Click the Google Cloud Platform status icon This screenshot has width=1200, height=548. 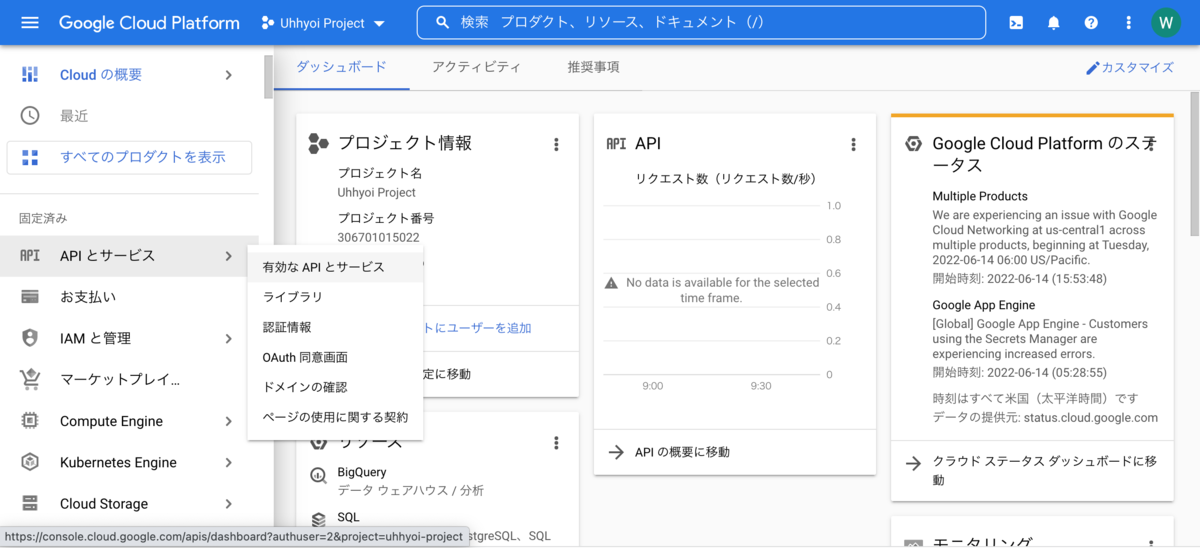point(913,144)
